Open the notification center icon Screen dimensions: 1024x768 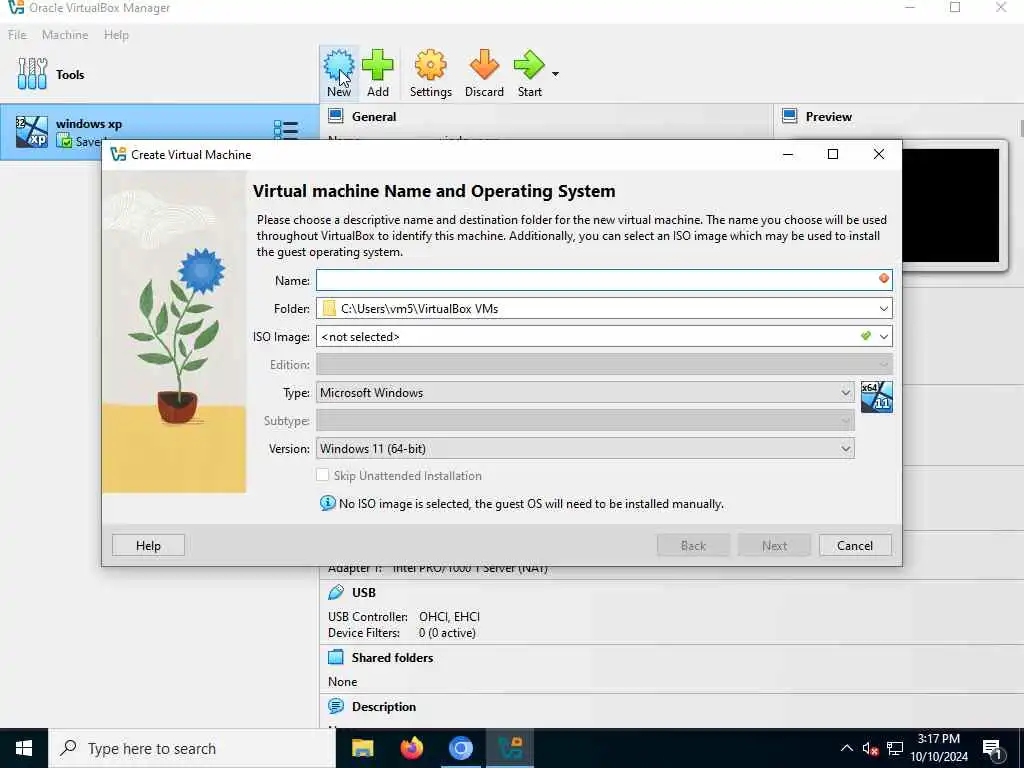point(992,750)
